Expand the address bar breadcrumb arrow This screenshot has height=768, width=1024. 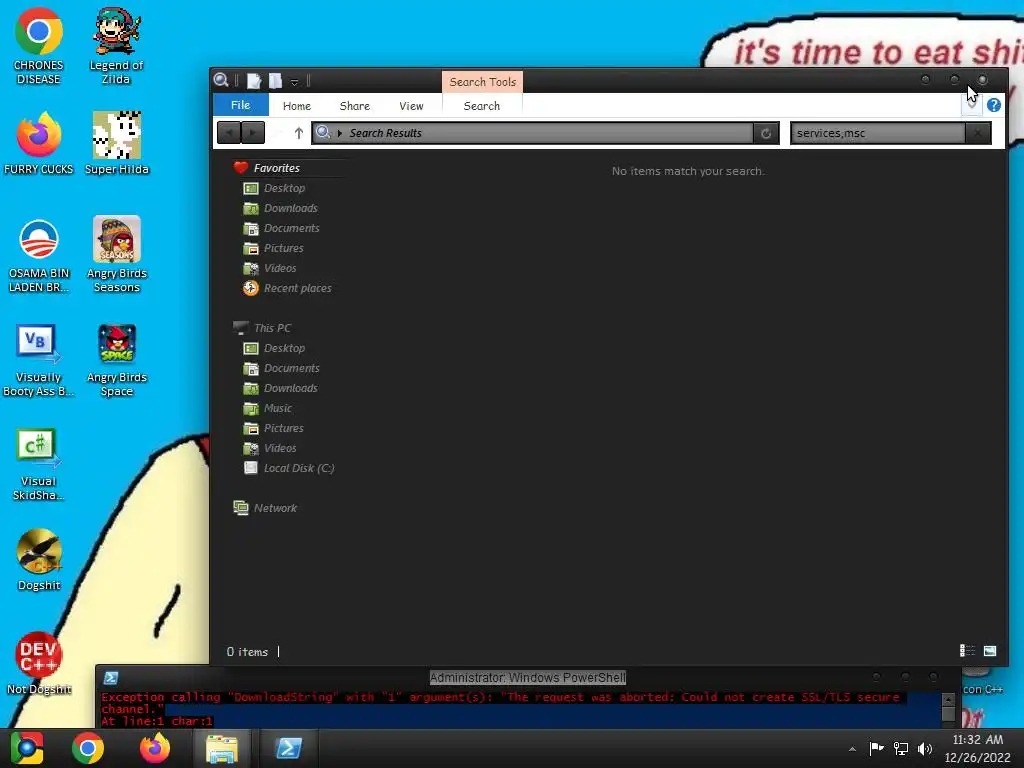(x=340, y=133)
